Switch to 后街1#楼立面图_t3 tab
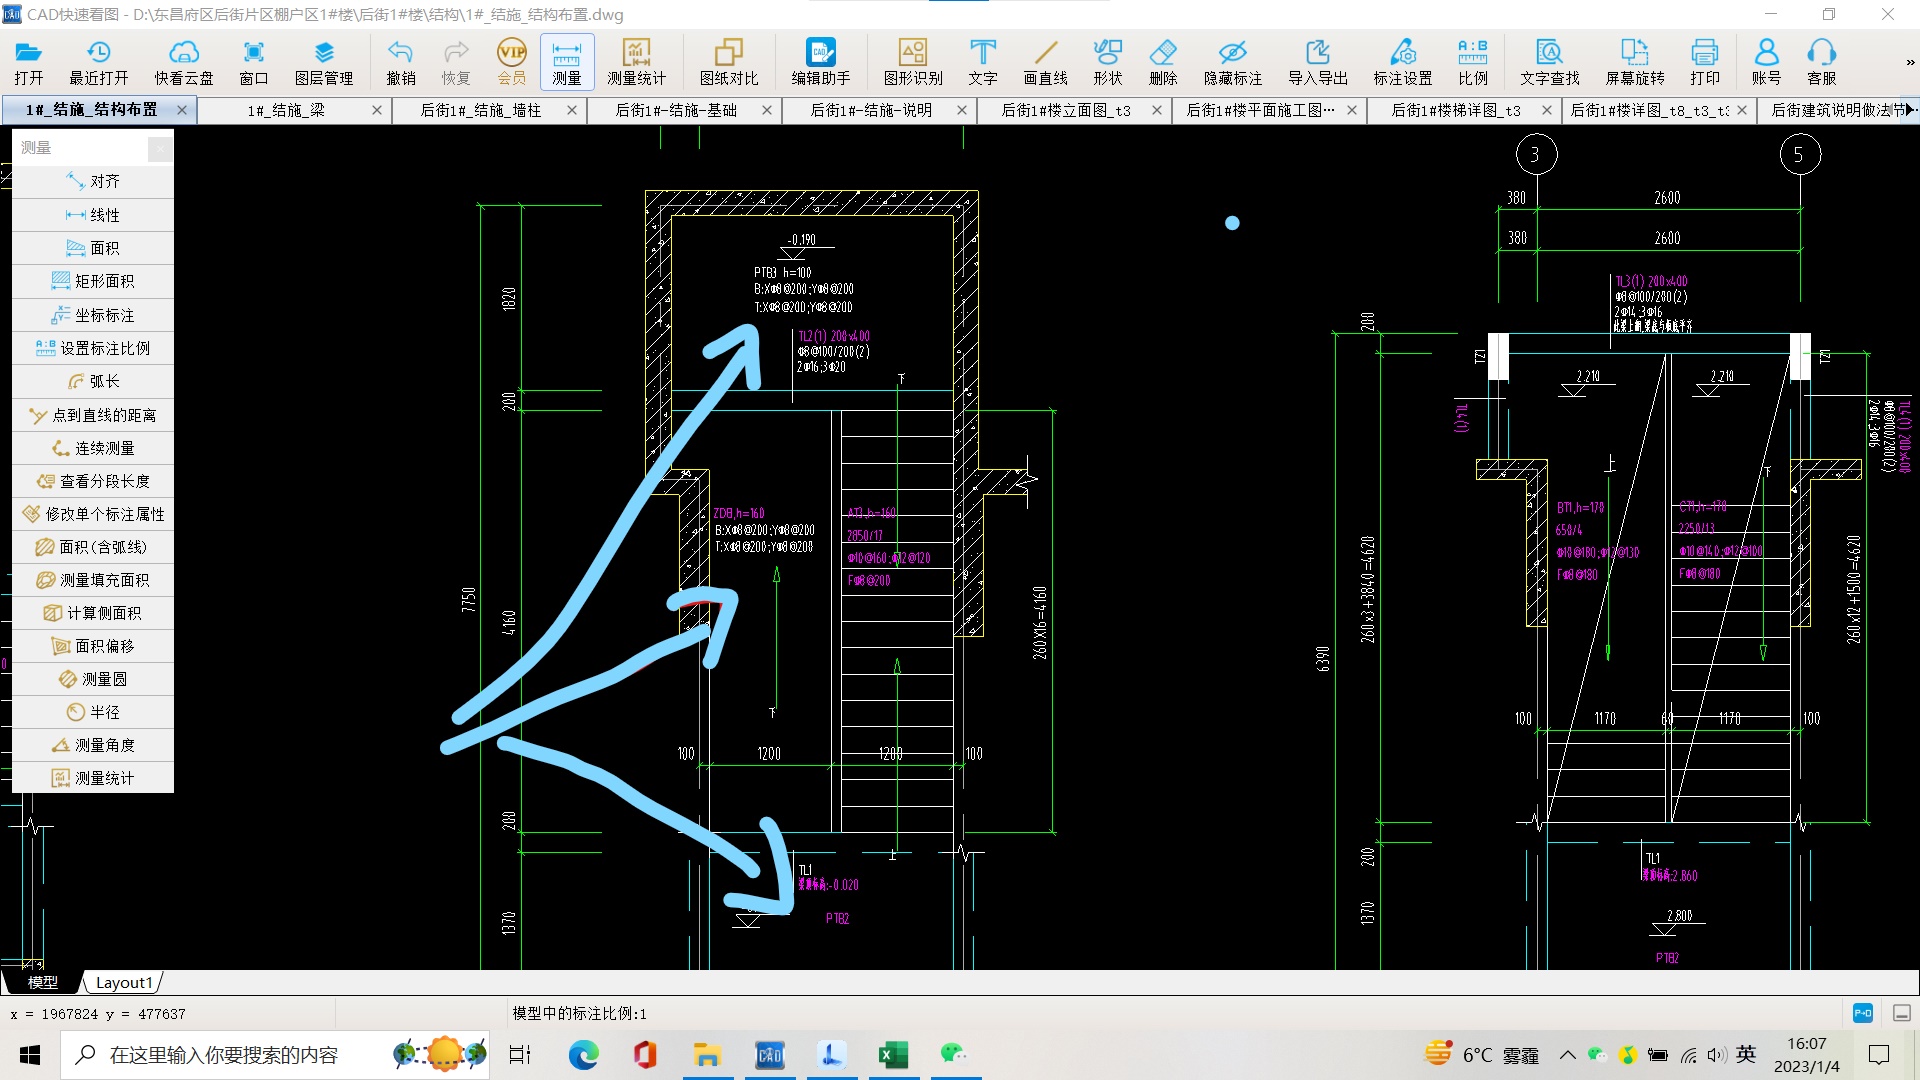Viewport: 1920px width, 1080px height. pyautogui.click(x=1066, y=110)
